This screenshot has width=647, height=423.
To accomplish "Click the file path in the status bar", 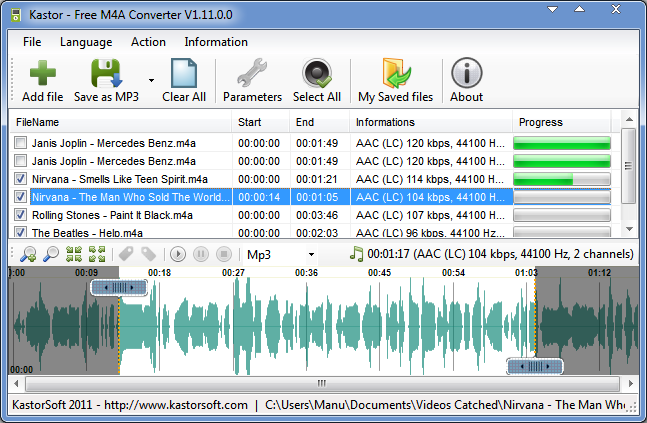I will click(x=445, y=405).
